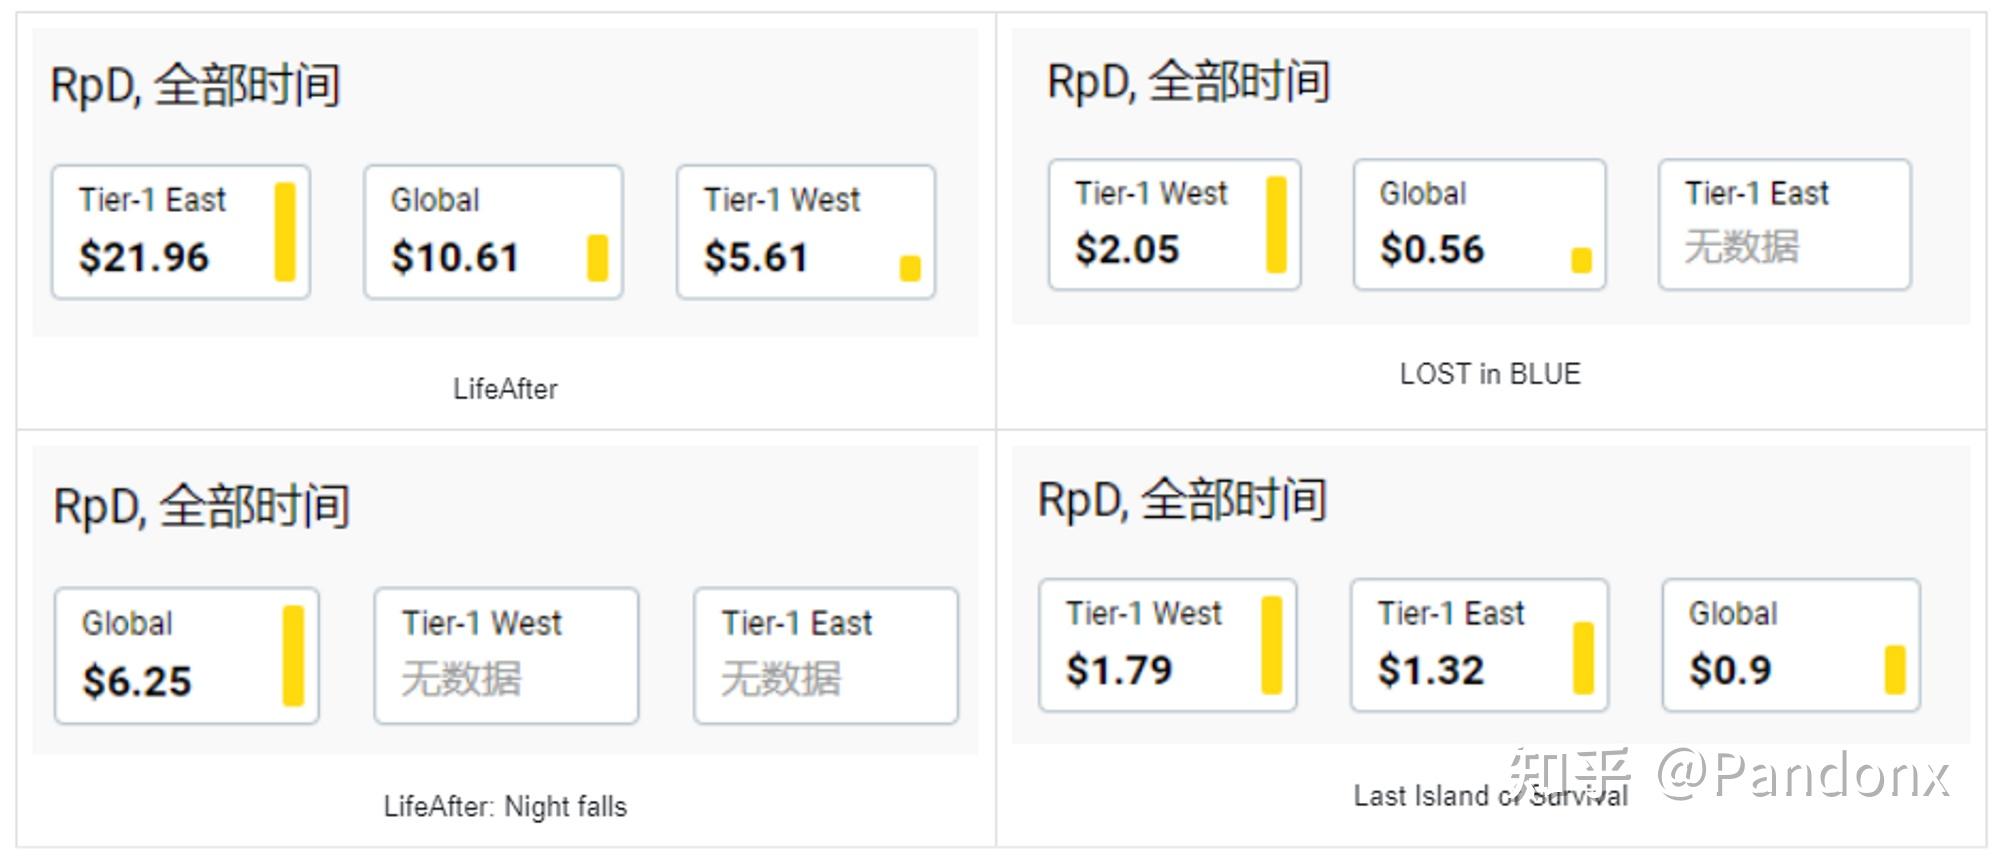Click Night falls Tier-1 West no-data card
Screen dimensions: 2000x856
coord(506,655)
